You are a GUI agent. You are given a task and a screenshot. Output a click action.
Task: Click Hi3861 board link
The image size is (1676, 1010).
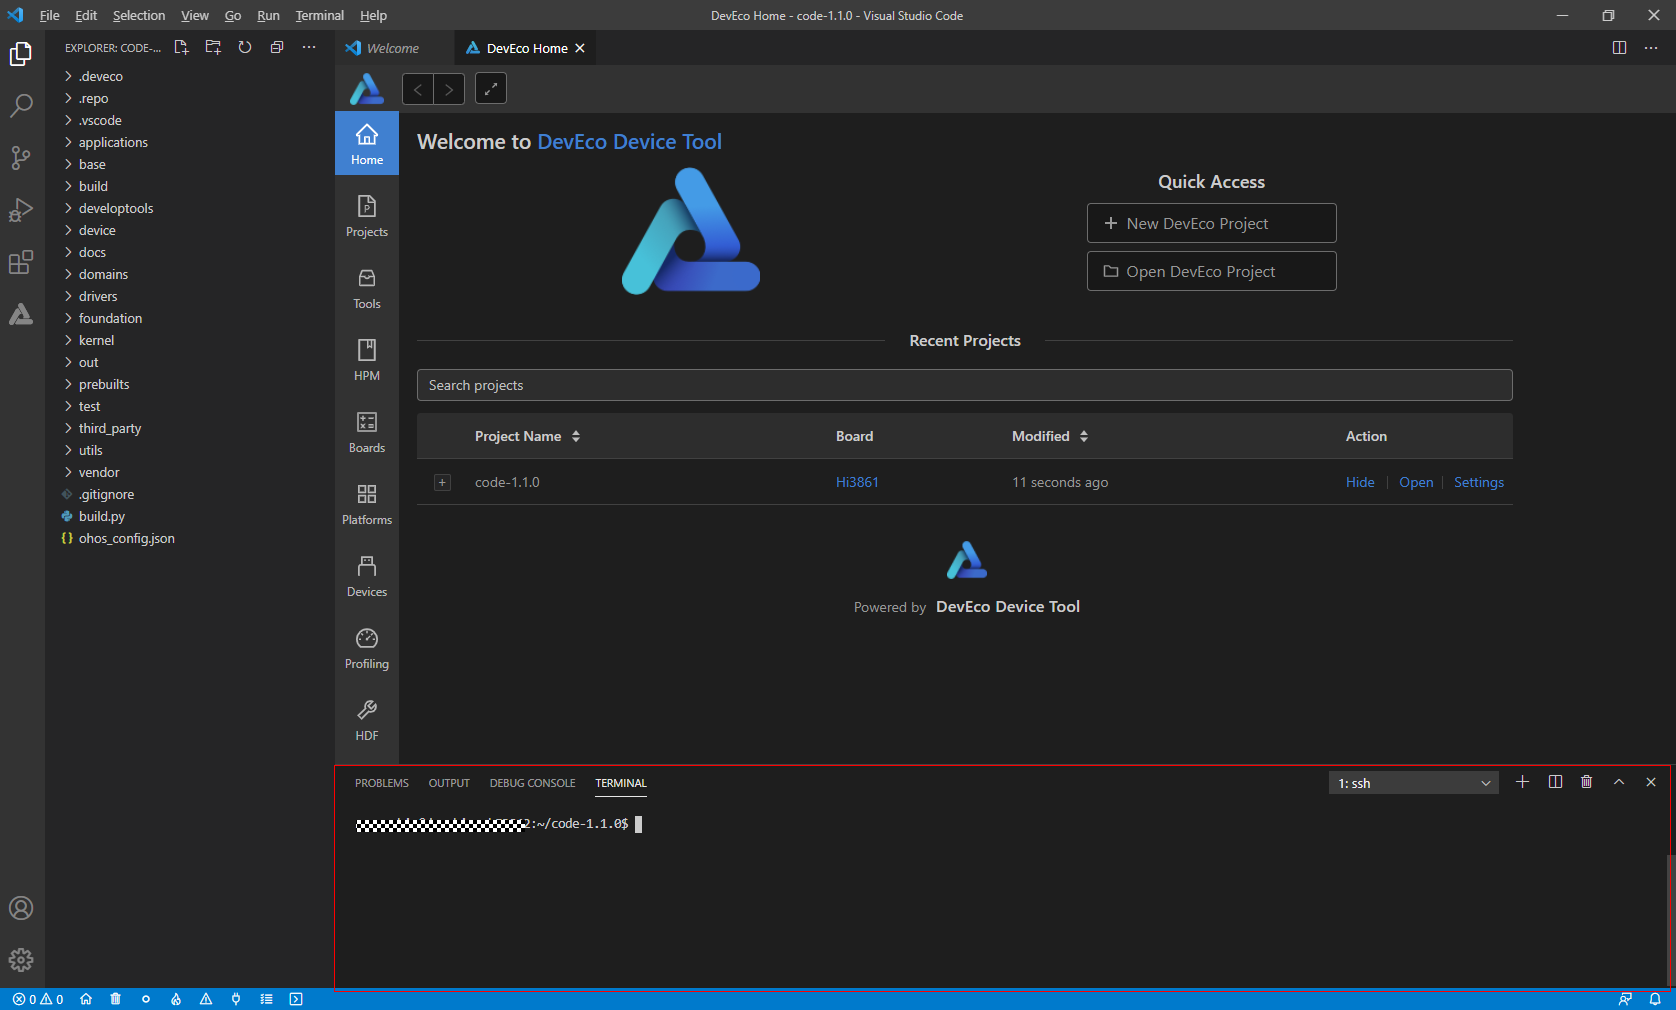(x=857, y=482)
